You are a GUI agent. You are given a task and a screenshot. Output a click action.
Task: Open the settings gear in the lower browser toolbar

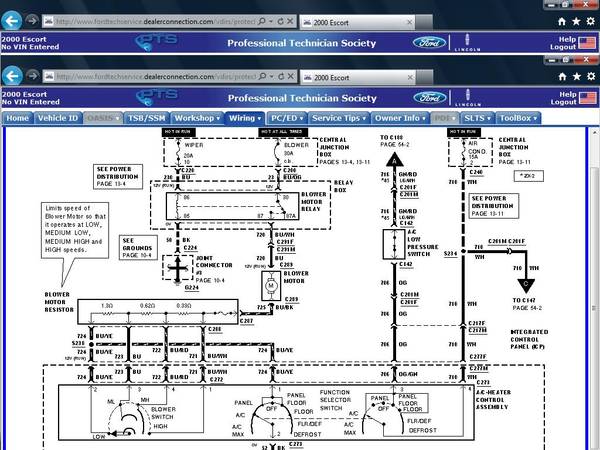click(x=591, y=76)
